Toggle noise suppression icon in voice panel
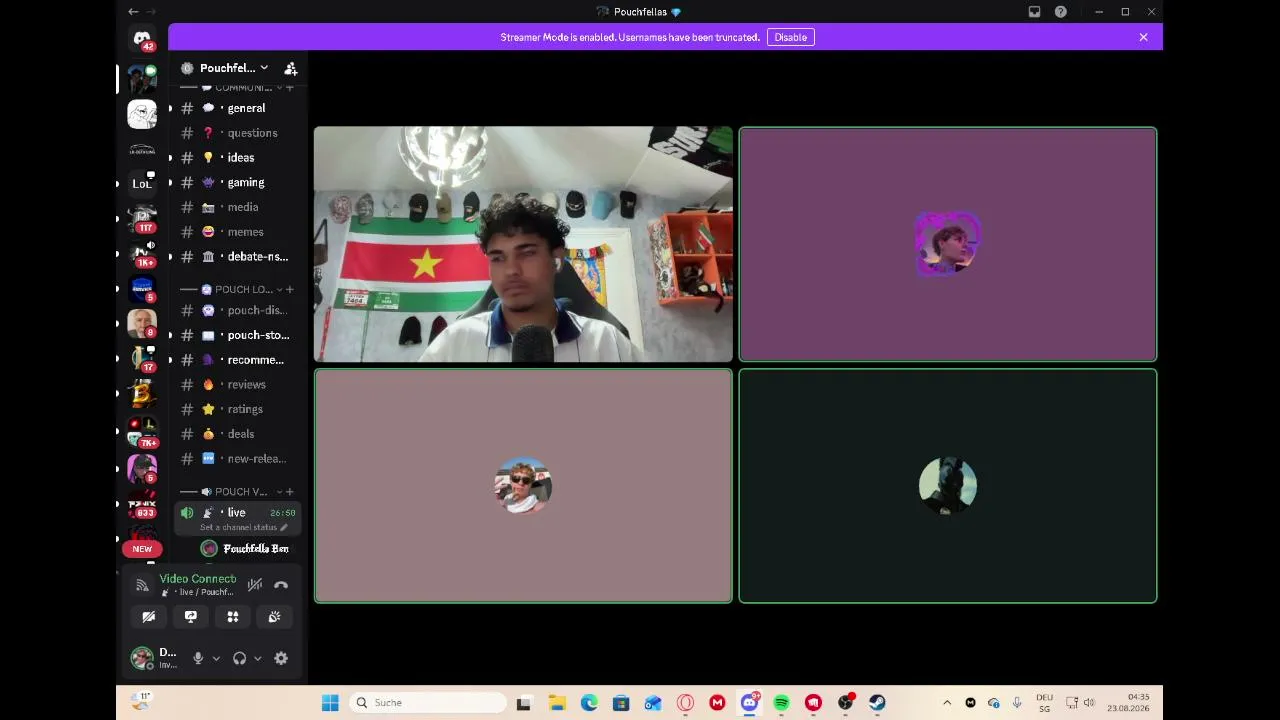This screenshot has height=720, width=1280. [255, 585]
